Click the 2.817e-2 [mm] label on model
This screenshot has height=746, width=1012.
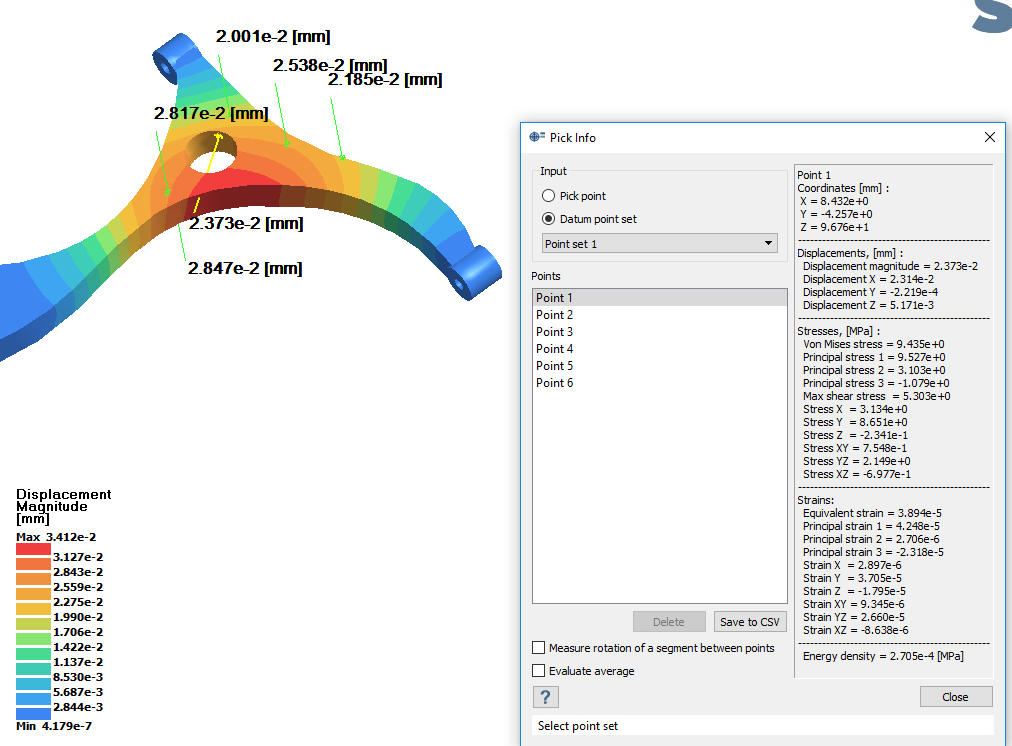tap(211, 114)
